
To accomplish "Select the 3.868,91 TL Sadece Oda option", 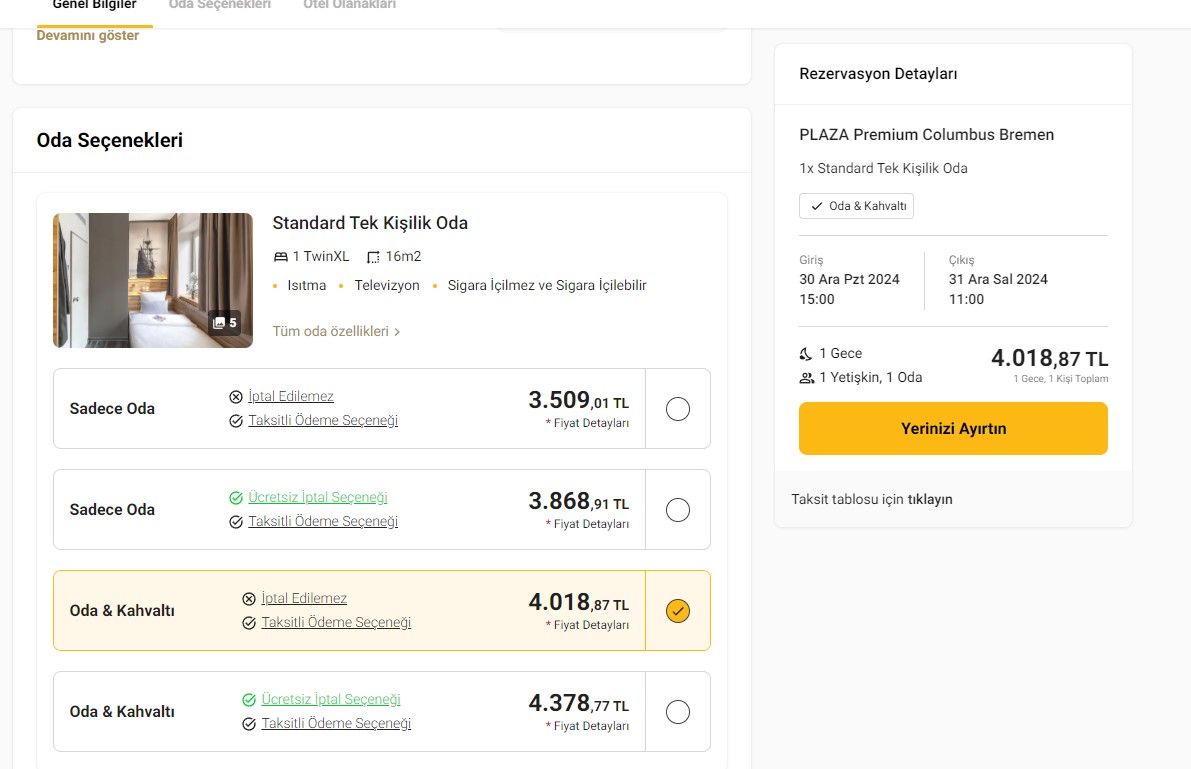I will click(x=678, y=510).
